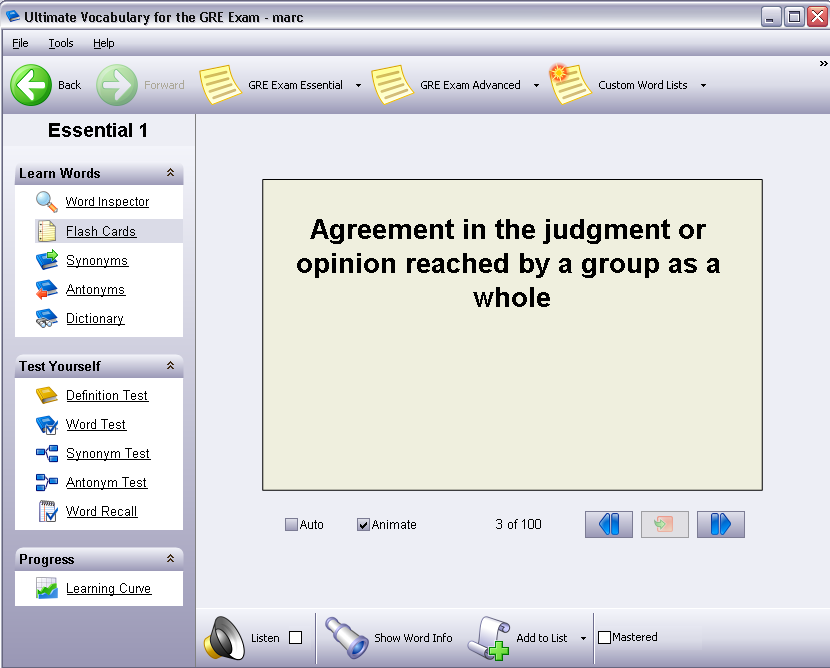Maximize the Ultimate Vocabulary window

click(795, 17)
